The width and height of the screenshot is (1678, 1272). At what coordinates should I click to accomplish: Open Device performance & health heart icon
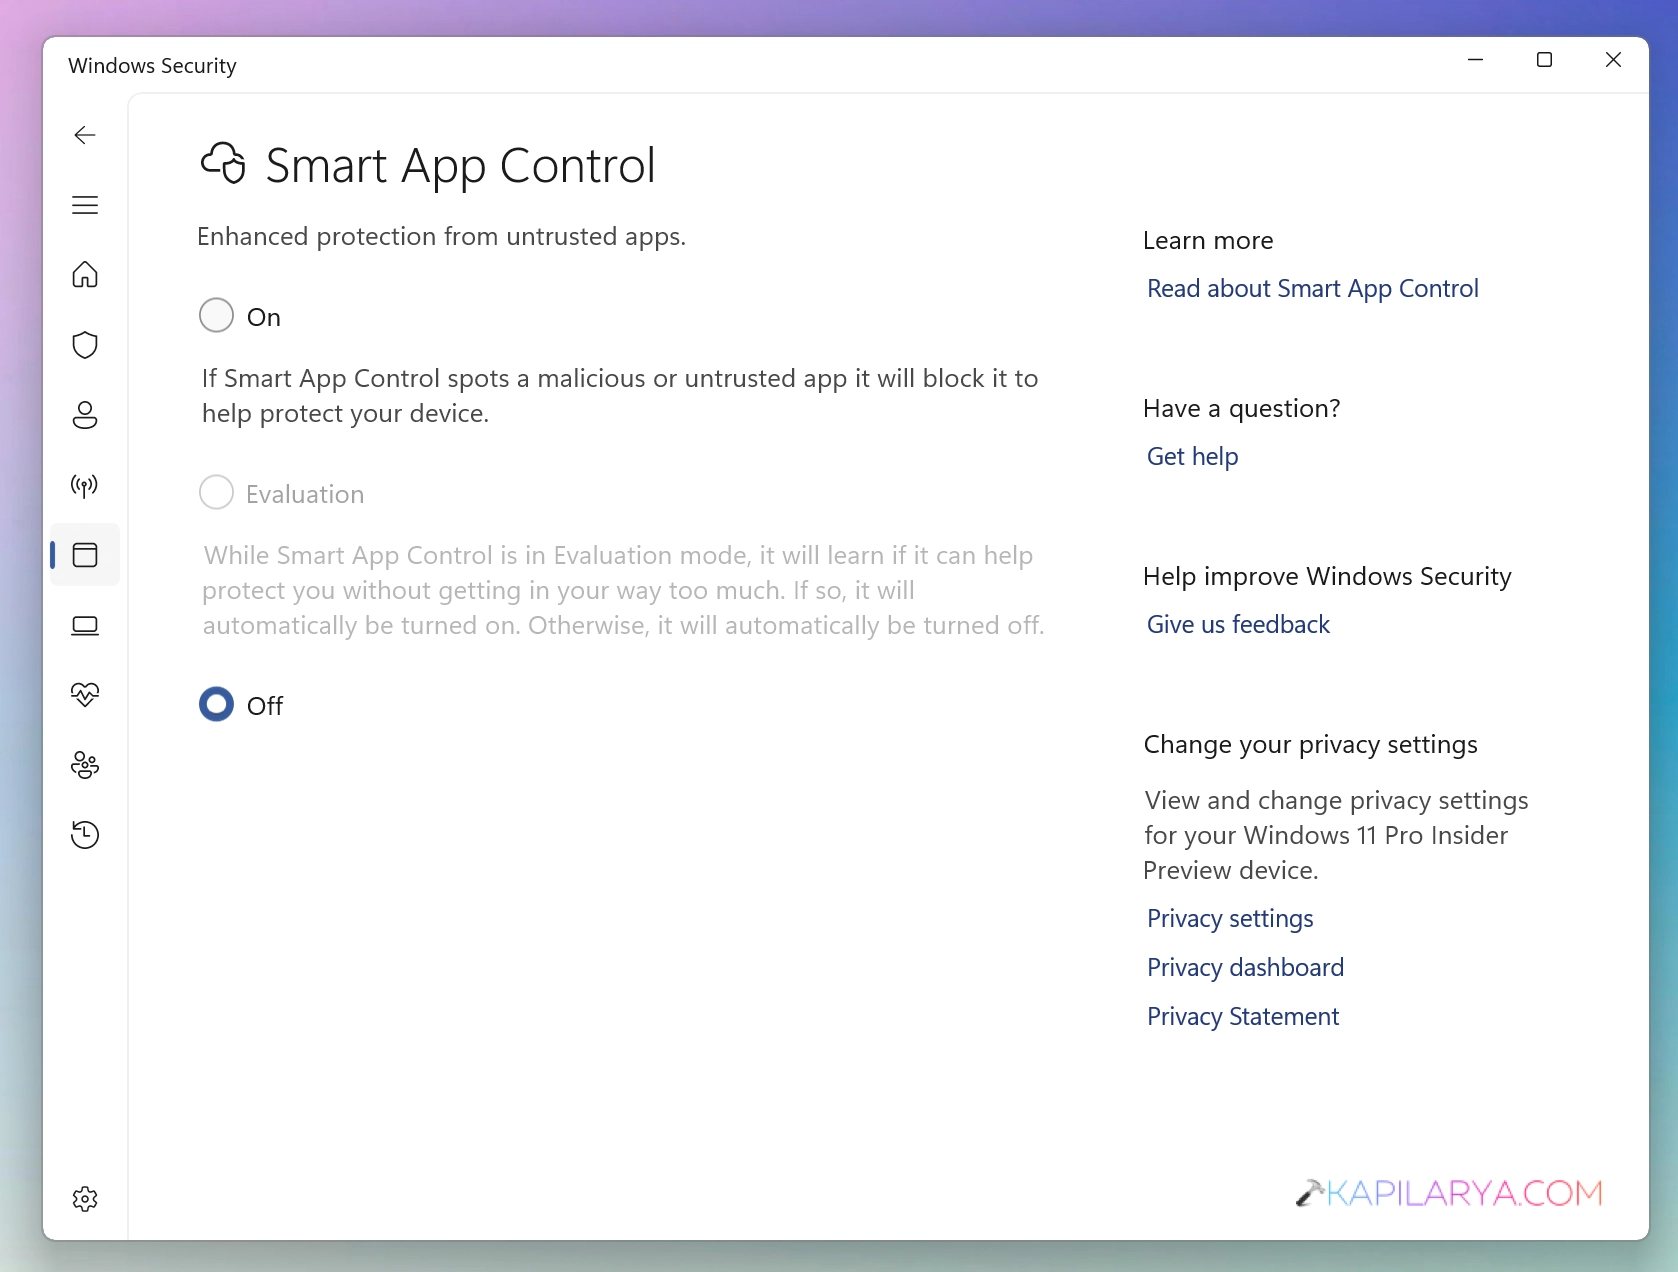point(85,695)
